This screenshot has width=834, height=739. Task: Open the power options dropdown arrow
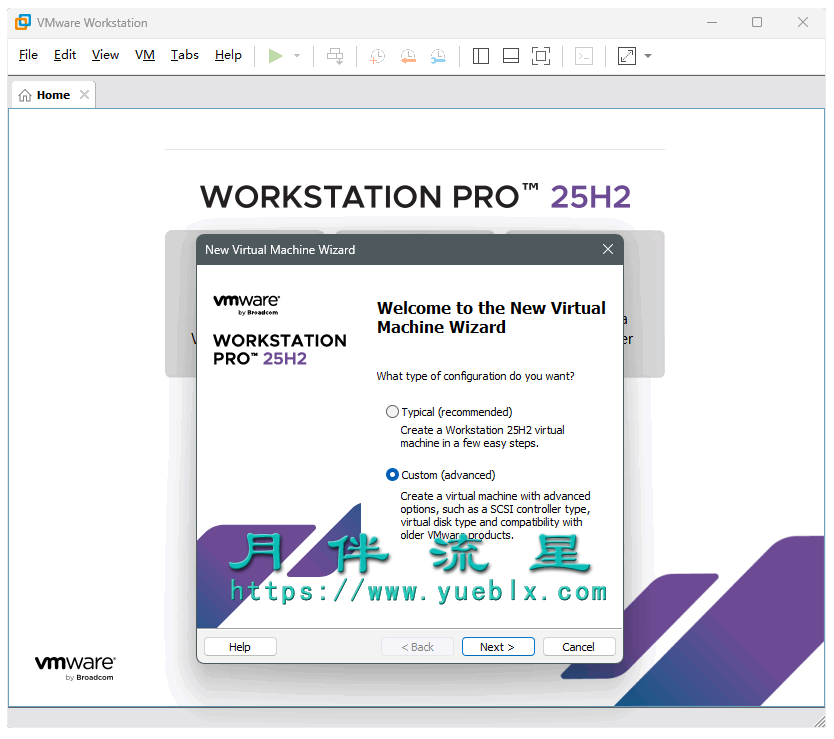[x=297, y=56]
